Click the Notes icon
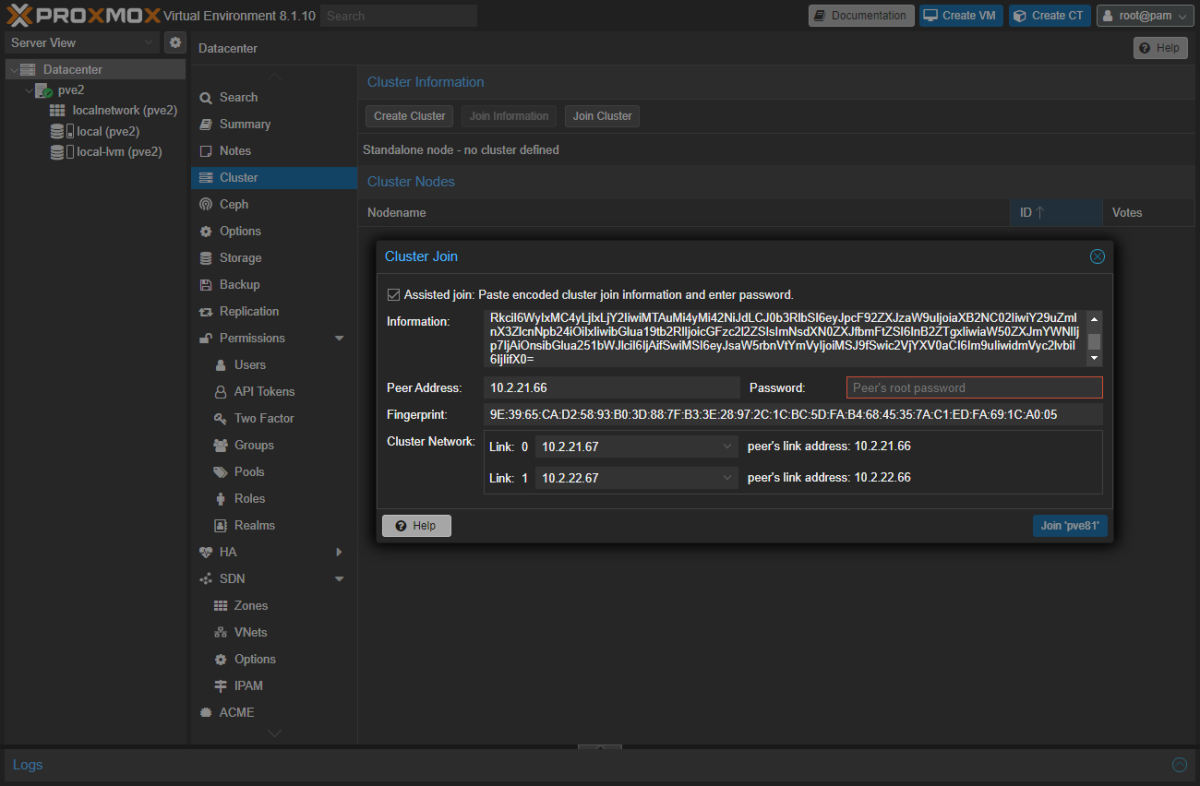Image resolution: width=1200 pixels, height=786 pixels. [206, 151]
